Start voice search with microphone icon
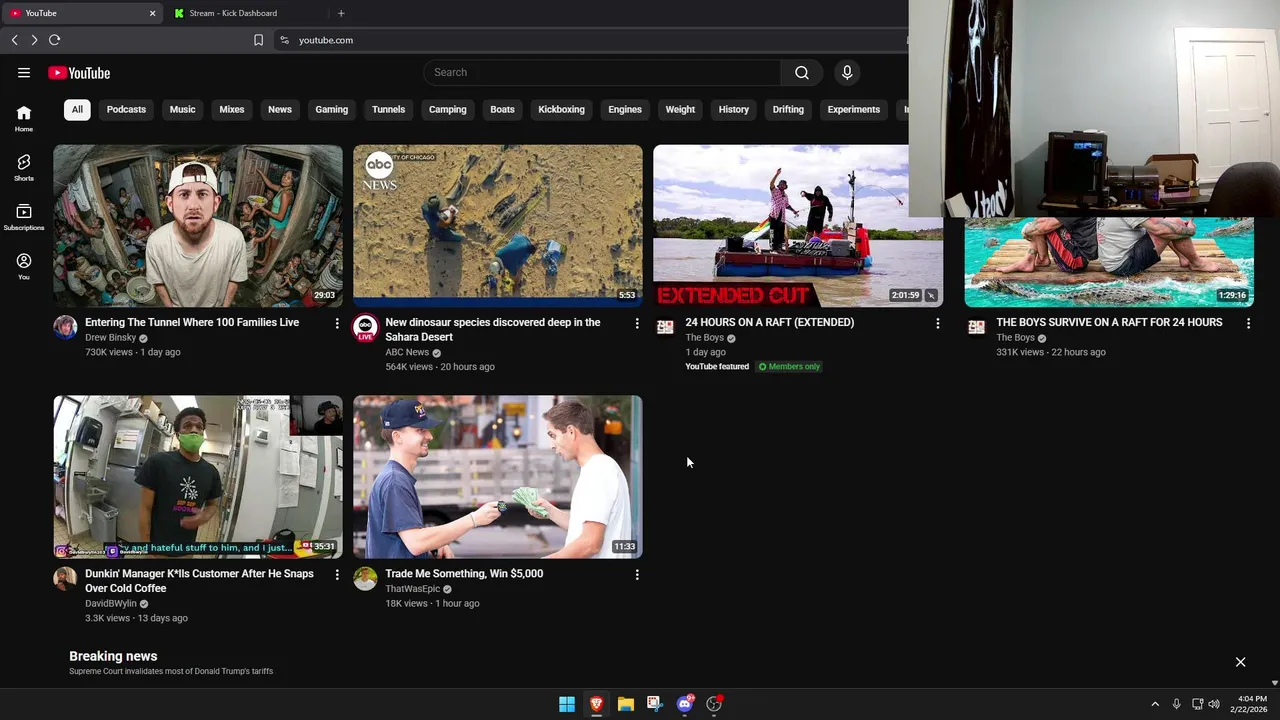The image size is (1280, 720). pos(847,72)
